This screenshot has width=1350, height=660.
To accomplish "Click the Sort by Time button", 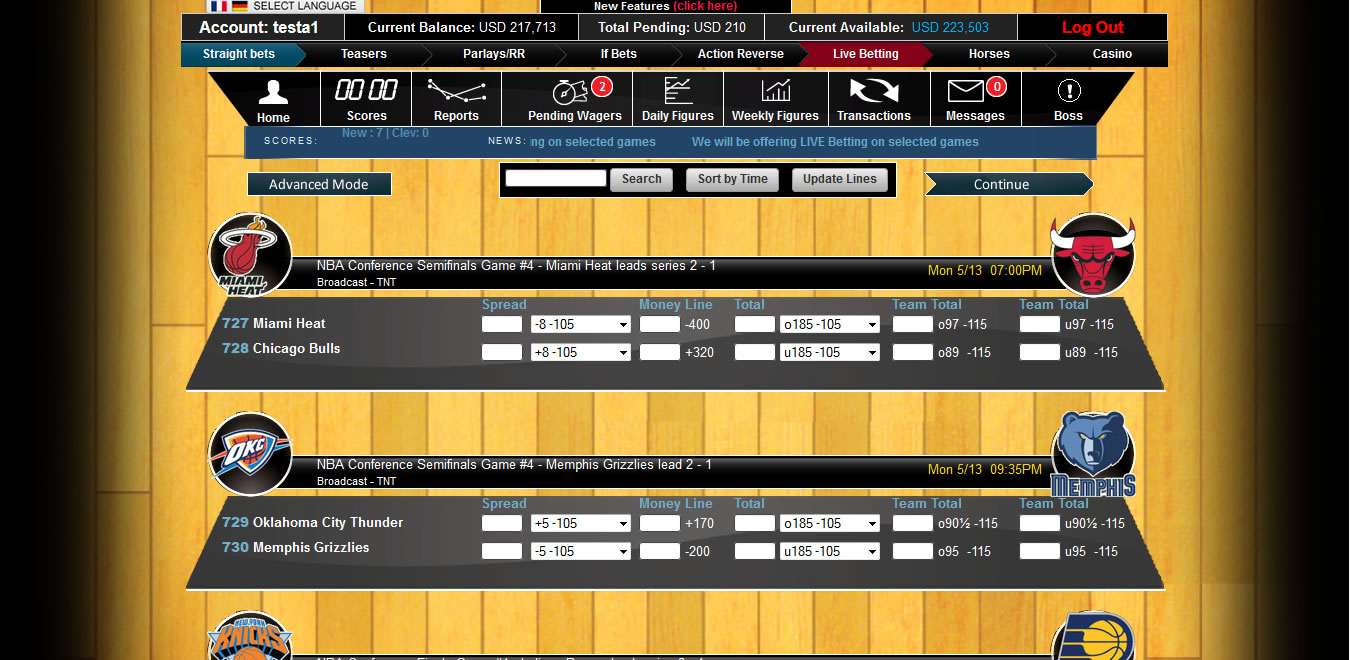I will tap(732, 179).
